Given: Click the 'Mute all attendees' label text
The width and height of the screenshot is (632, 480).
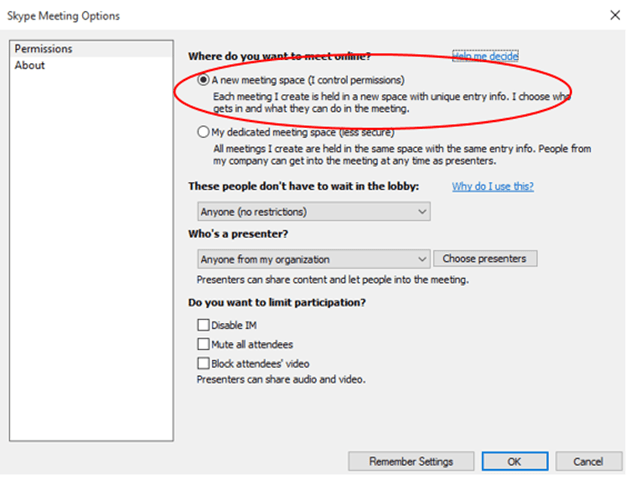Looking at the screenshot, I should pyautogui.click(x=252, y=345).
